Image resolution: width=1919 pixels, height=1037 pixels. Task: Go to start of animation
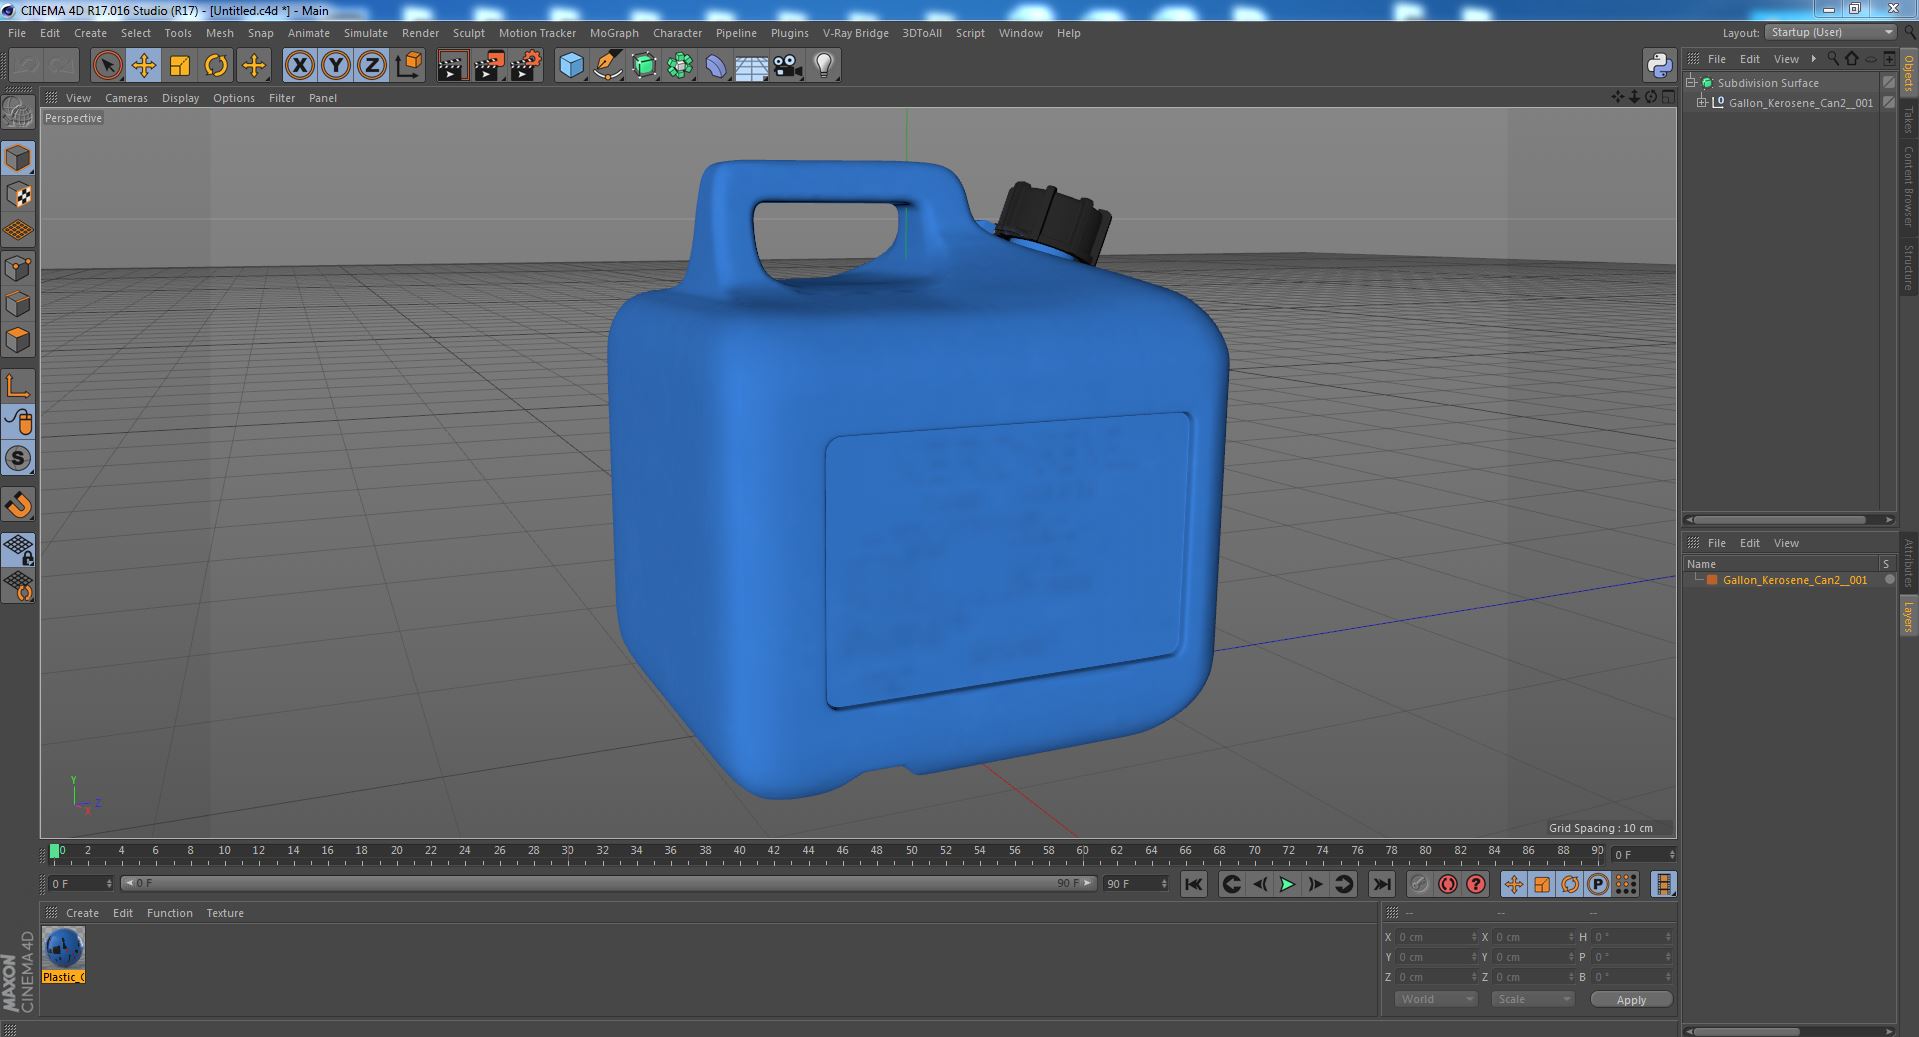pyautogui.click(x=1193, y=884)
